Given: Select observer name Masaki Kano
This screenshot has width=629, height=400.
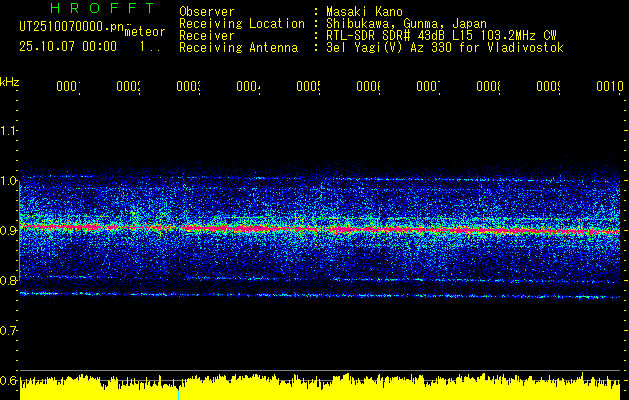Looking at the screenshot, I should pos(364,12).
